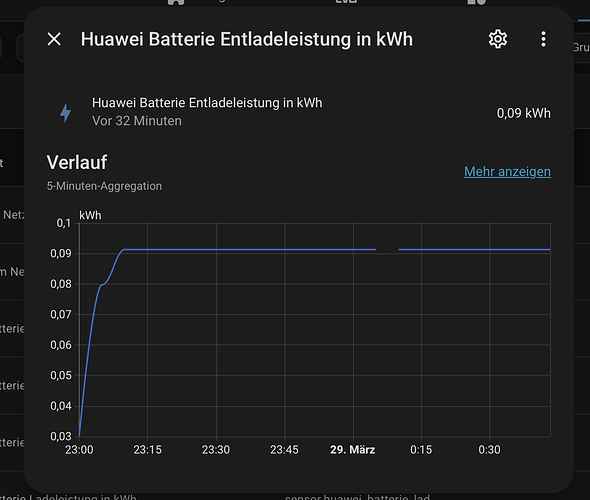This screenshot has width=590, height=500.
Task: Click the '23:30' x-axis label
Action: pos(216,450)
